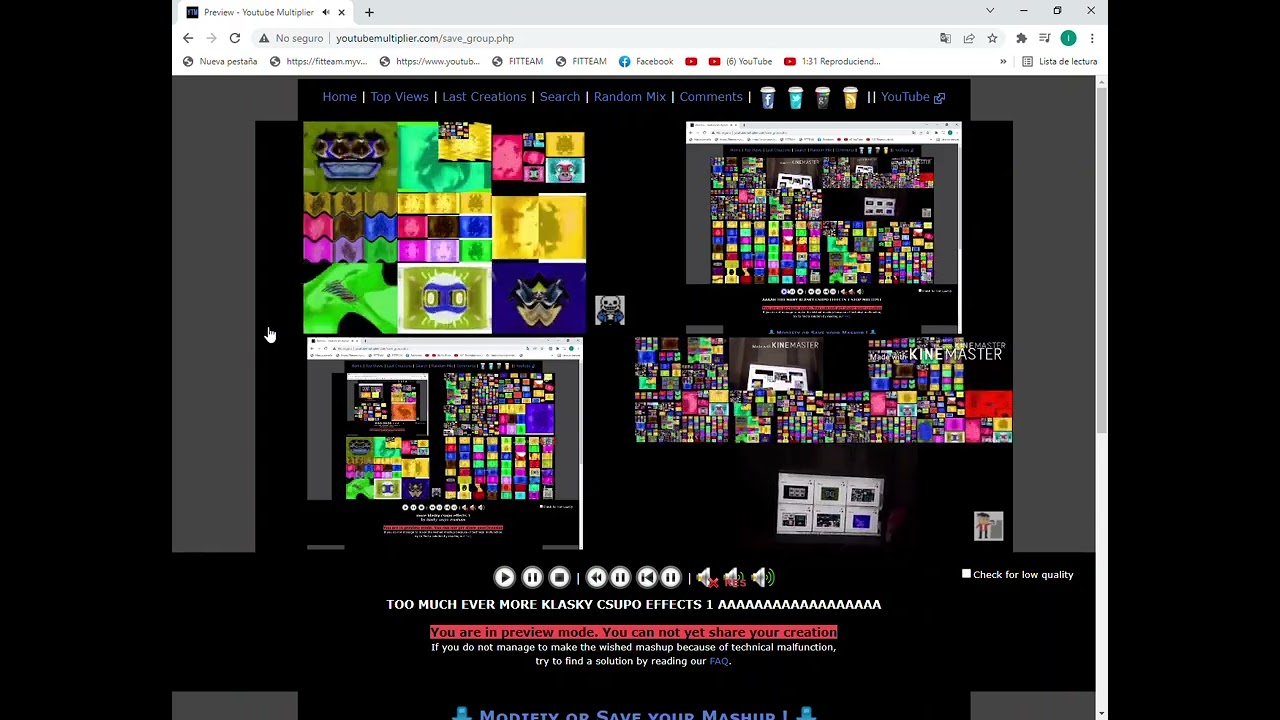This screenshot has height=720, width=1280.
Task: Share via the Google+ cup icon
Action: click(x=822, y=97)
